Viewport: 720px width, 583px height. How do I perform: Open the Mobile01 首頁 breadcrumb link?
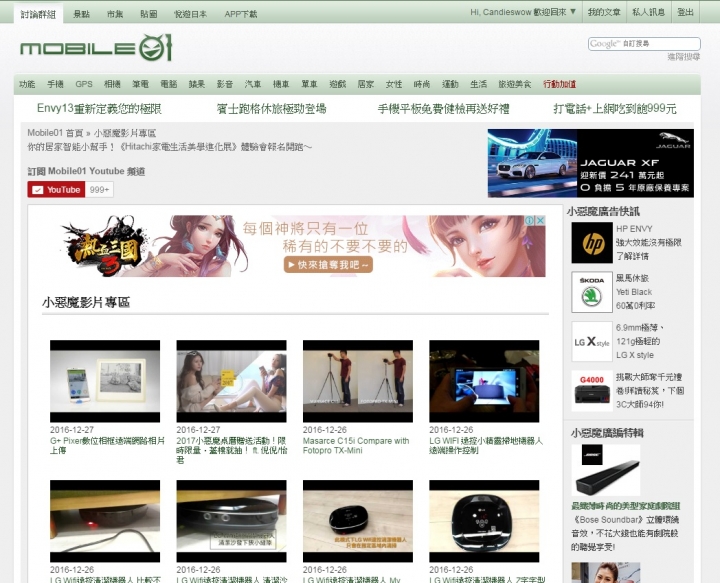(x=55, y=133)
